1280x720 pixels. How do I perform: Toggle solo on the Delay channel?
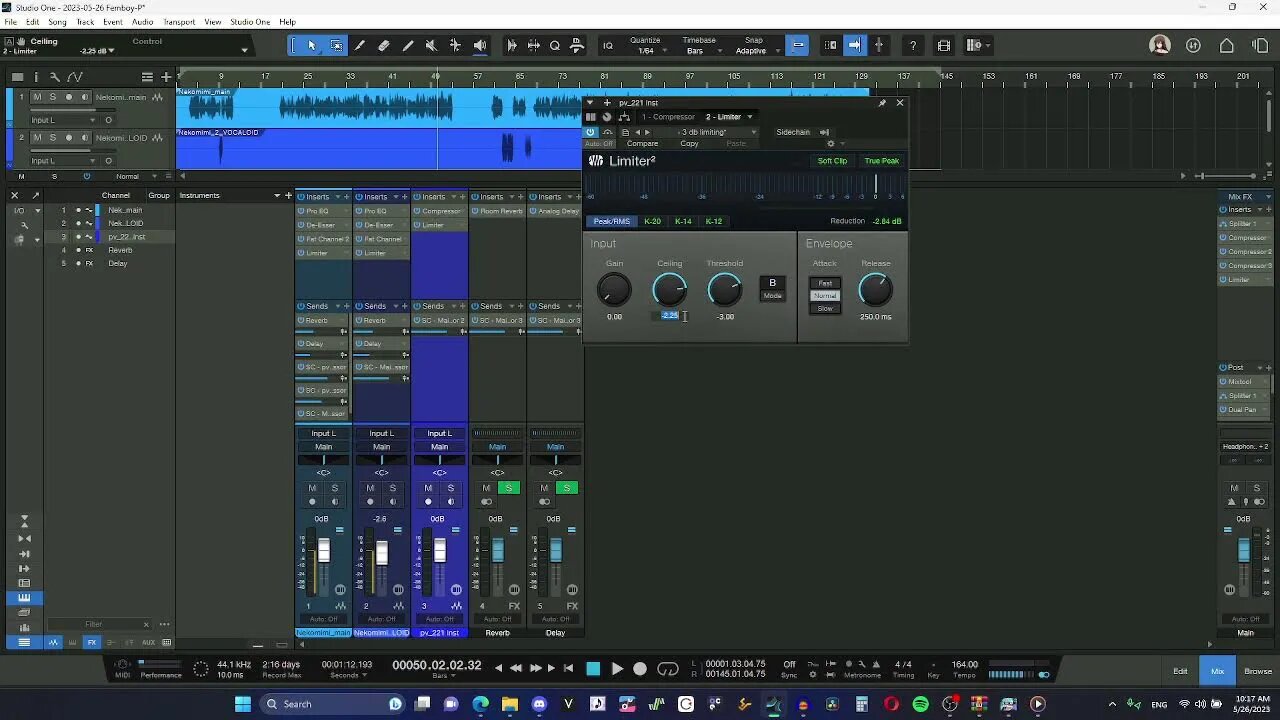pyautogui.click(x=566, y=488)
